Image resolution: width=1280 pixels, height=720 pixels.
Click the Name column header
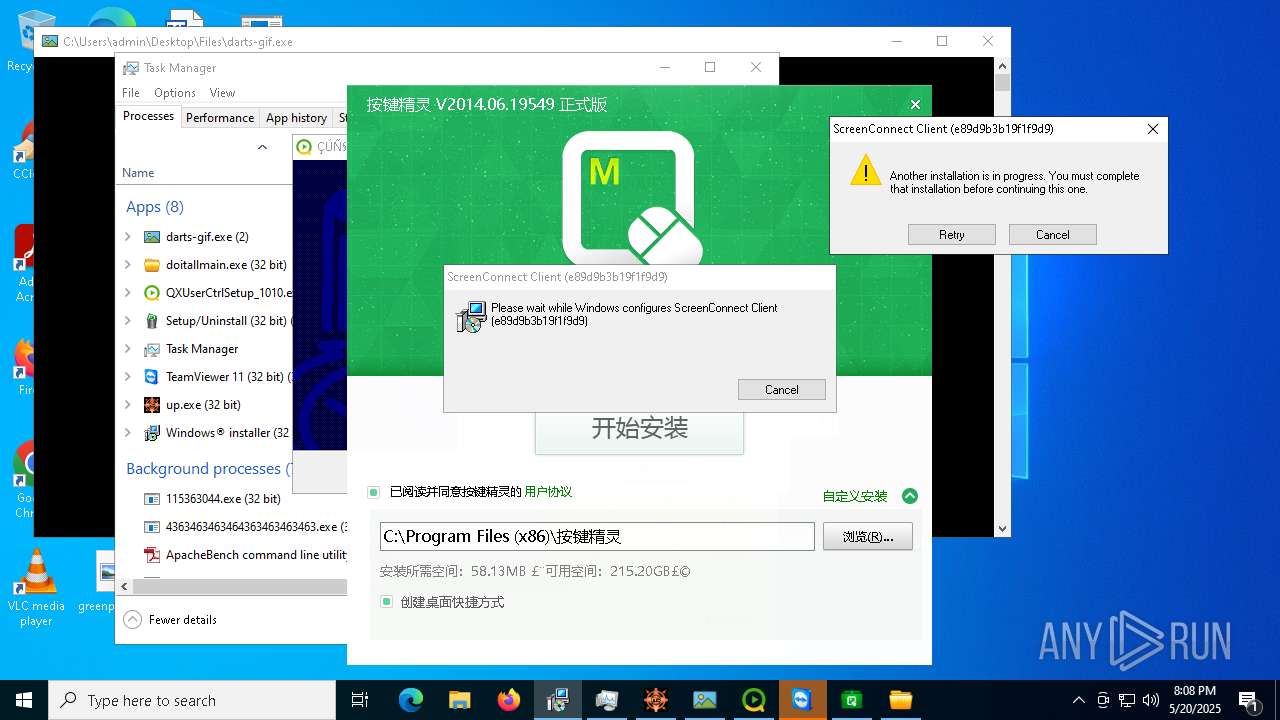[138, 173]
